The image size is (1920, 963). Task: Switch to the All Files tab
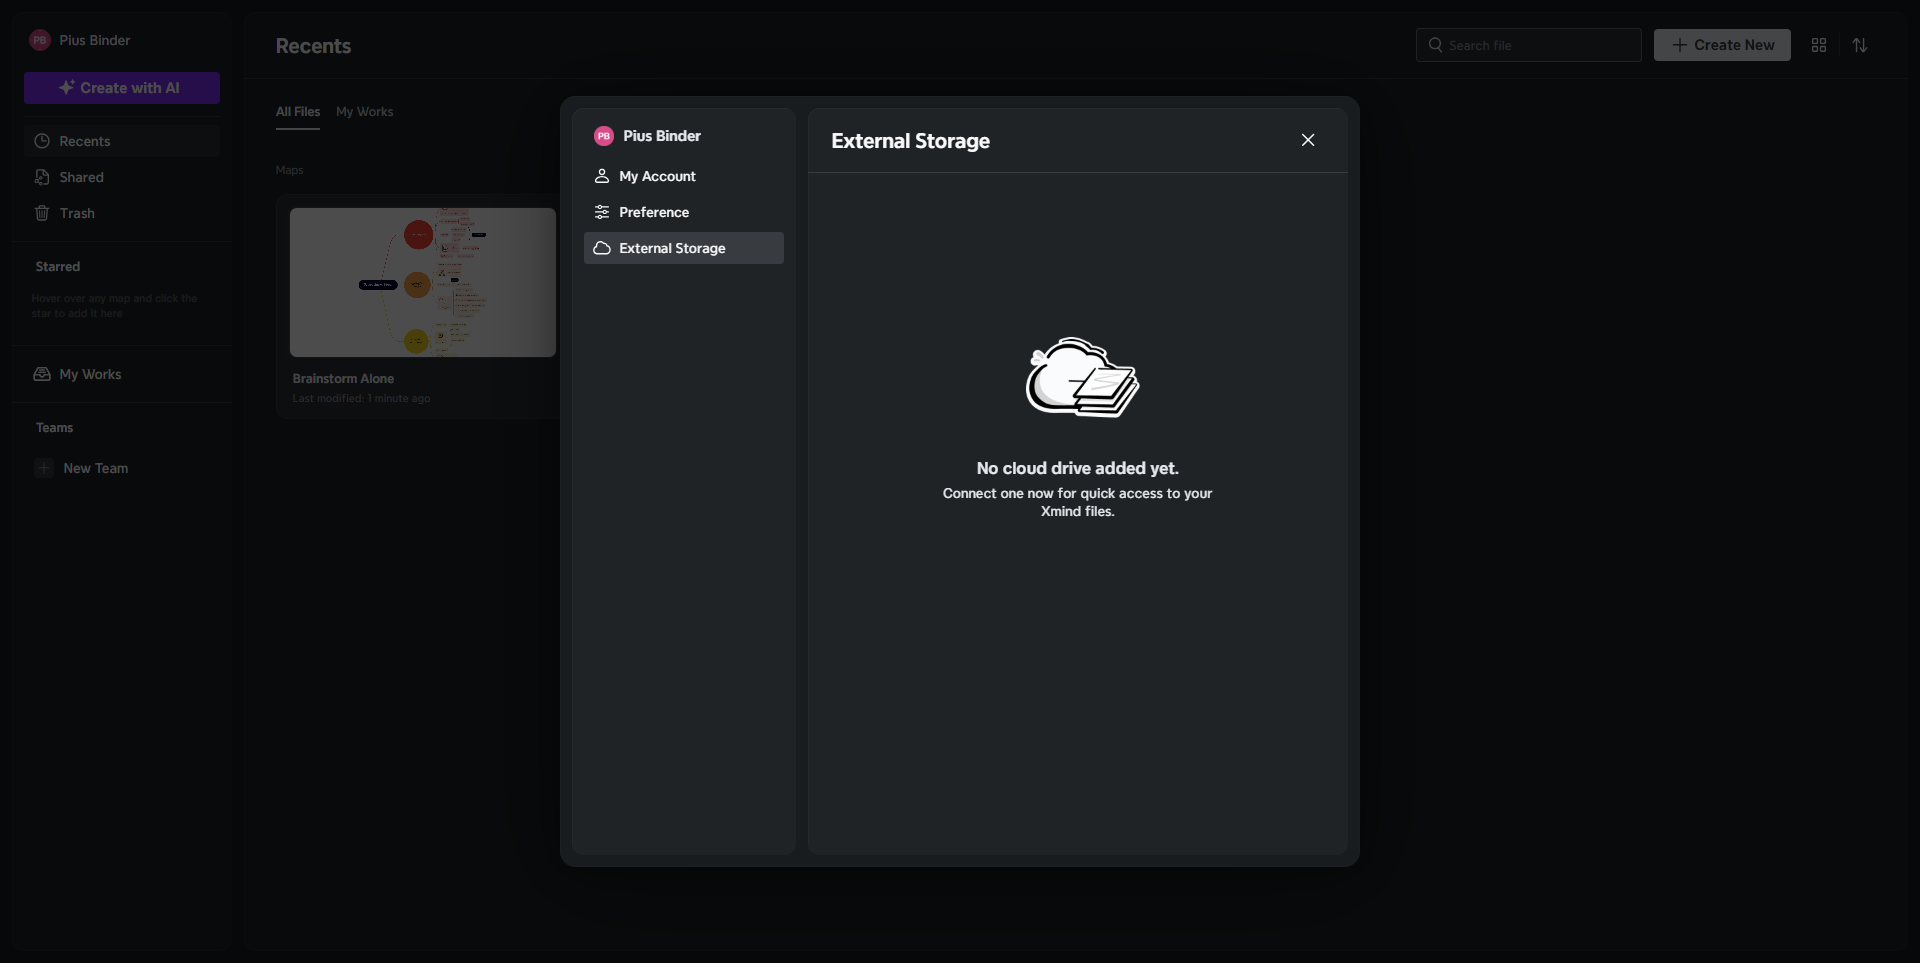298,112
